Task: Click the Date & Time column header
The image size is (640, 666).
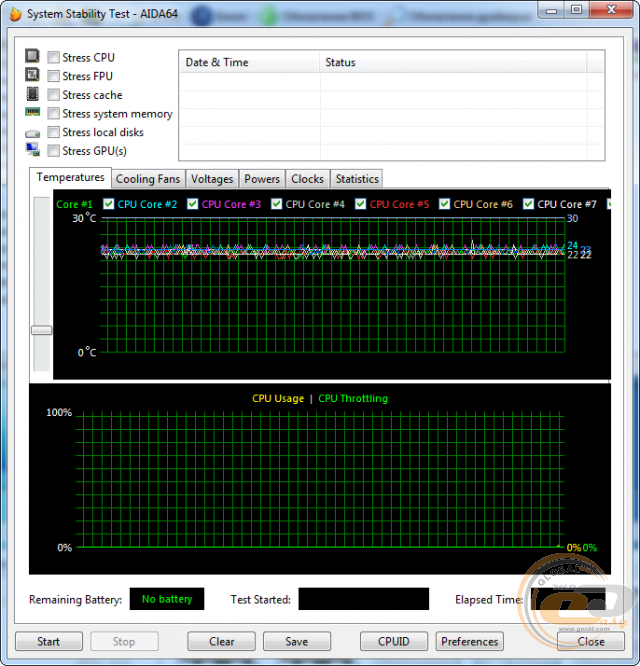Action: [249, 62]
